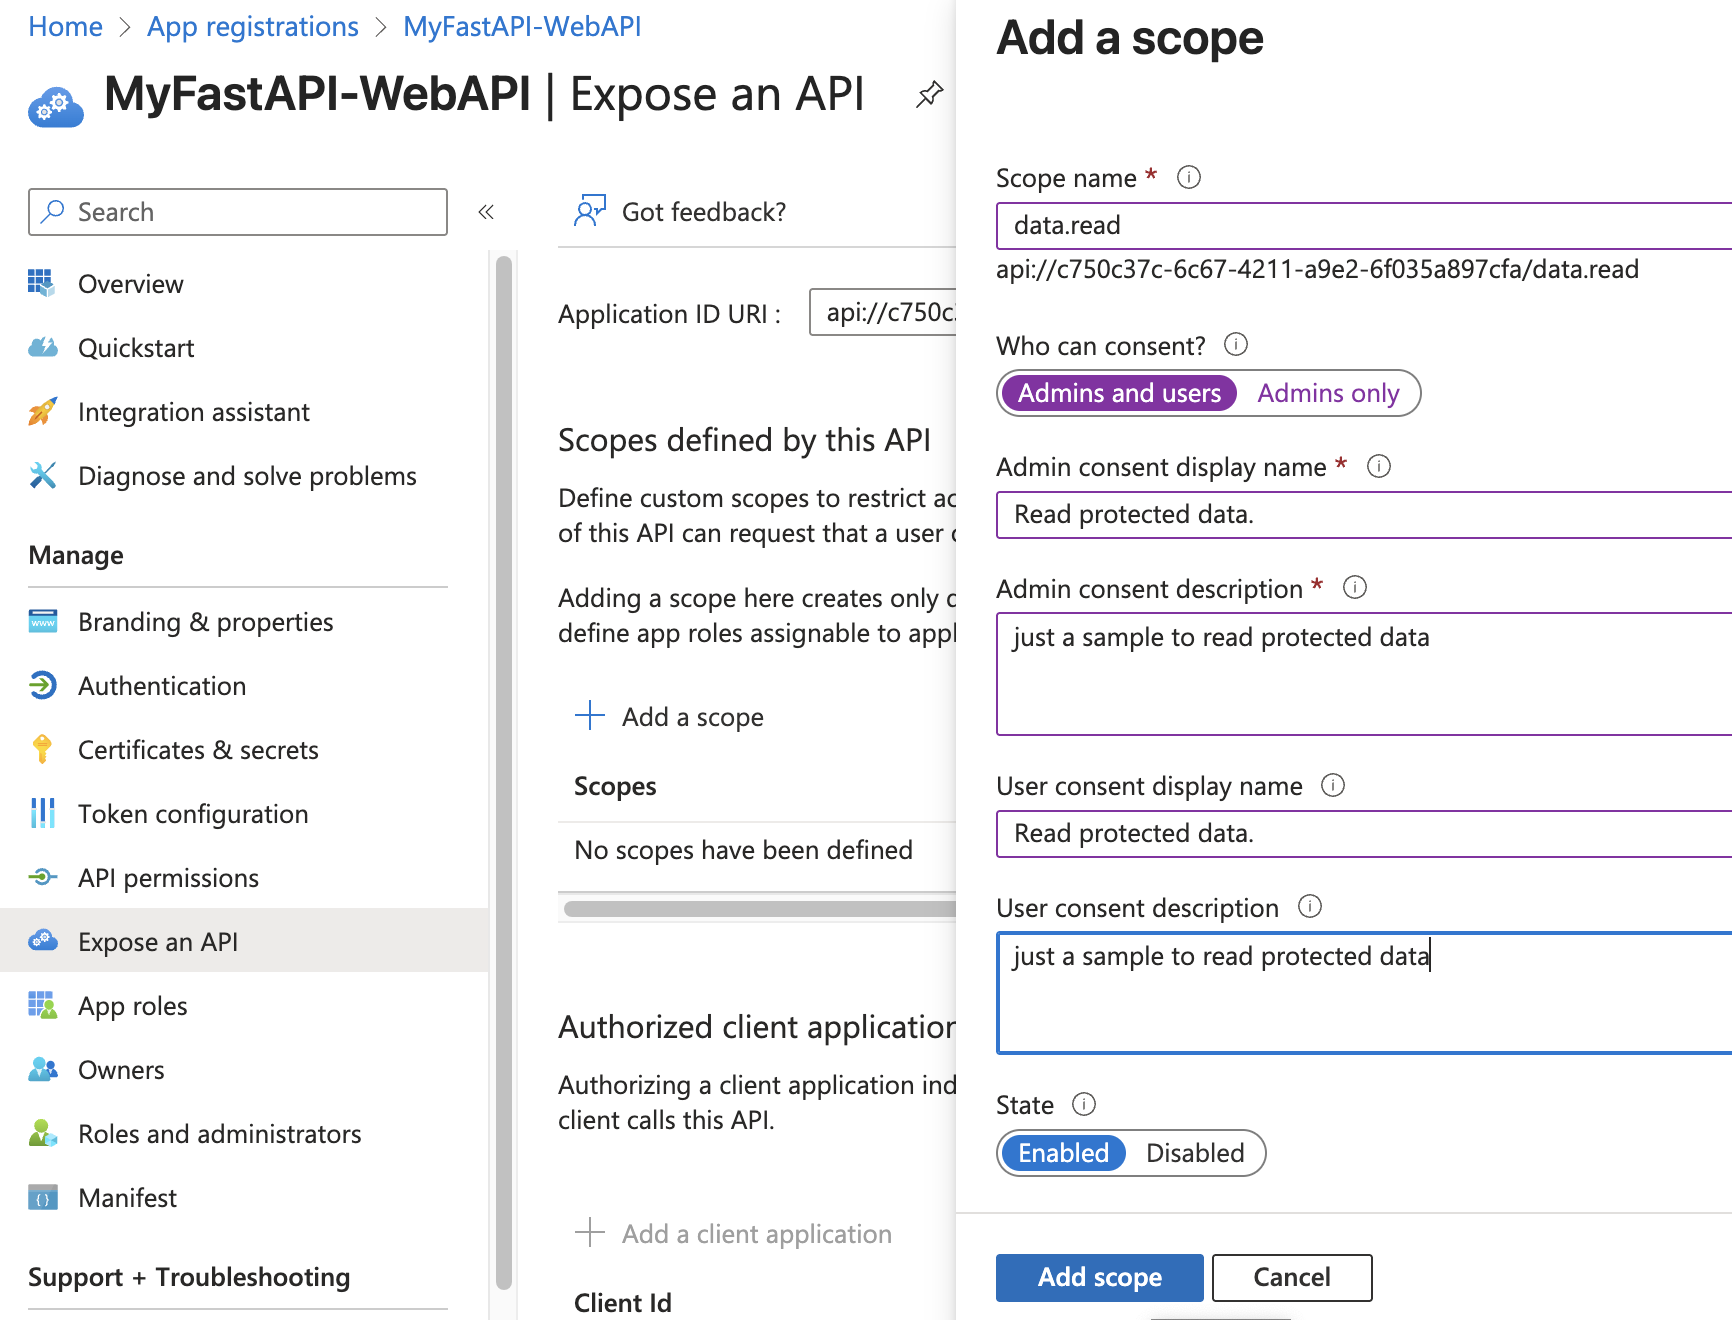
Task: Click Admin consent description info icon
Action: coord(1354,587)
